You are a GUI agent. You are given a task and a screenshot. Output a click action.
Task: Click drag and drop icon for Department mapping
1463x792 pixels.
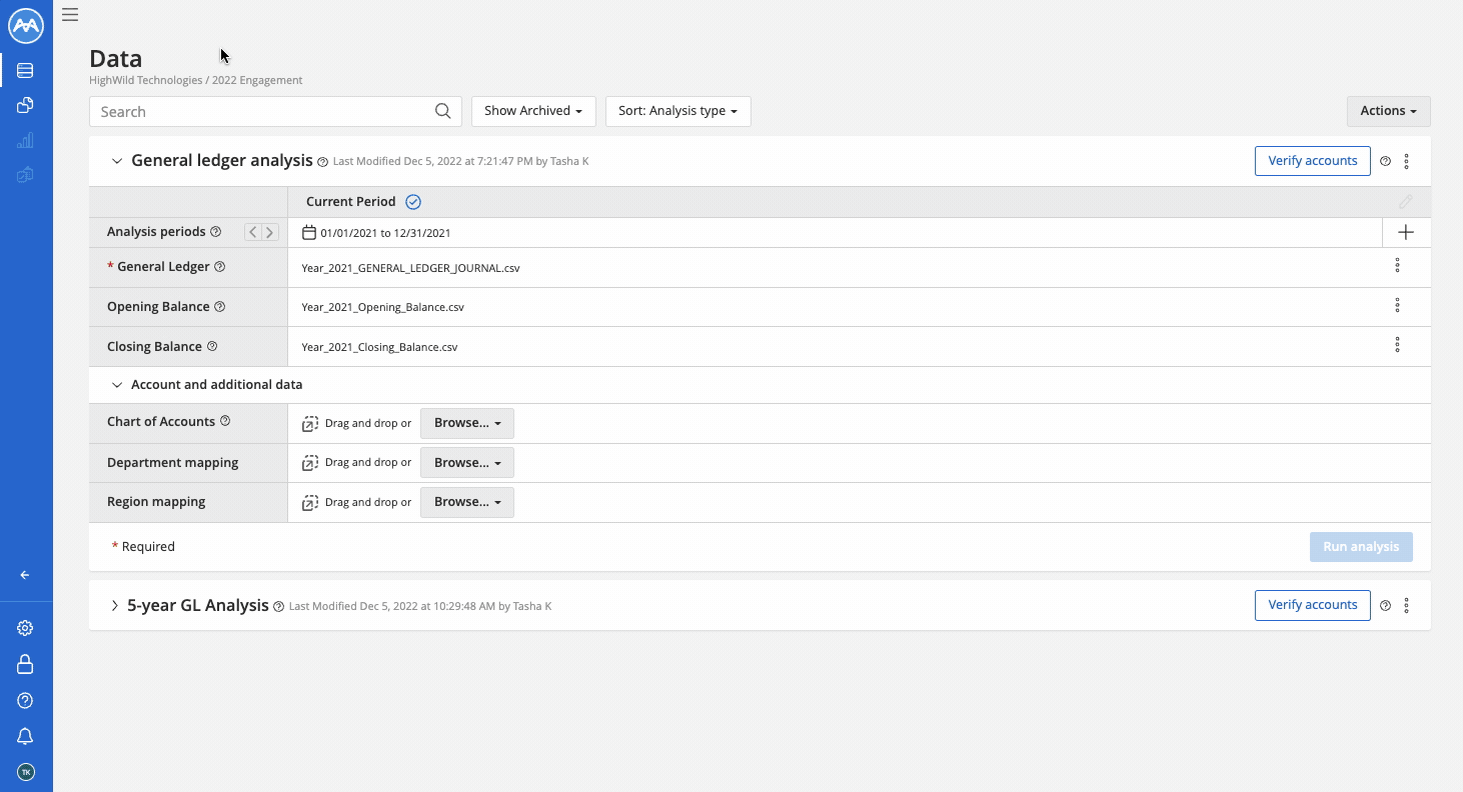(x=310, y=463)
